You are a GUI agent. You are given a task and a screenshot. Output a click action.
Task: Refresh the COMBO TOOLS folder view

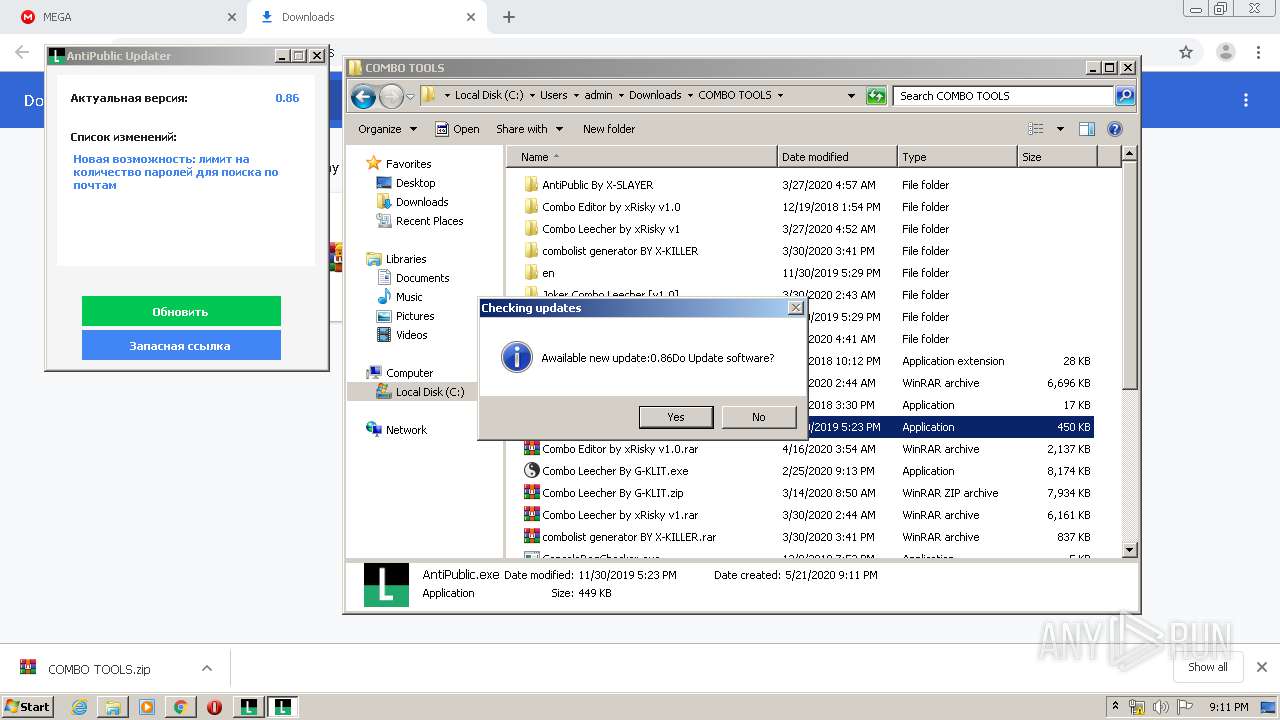(876, 96)
